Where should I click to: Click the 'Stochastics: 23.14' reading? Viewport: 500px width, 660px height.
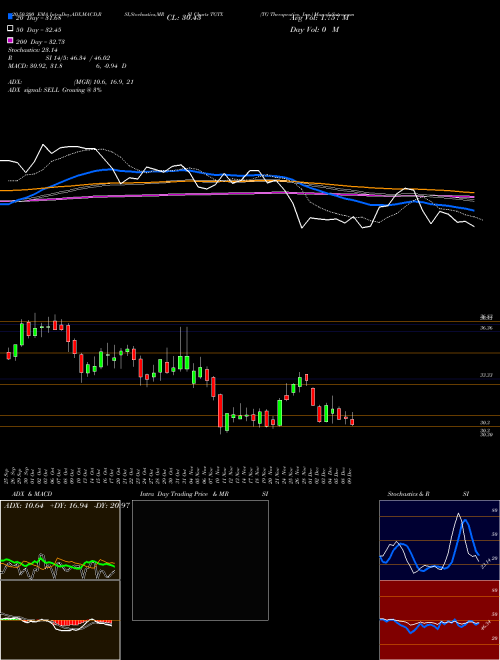32,50
